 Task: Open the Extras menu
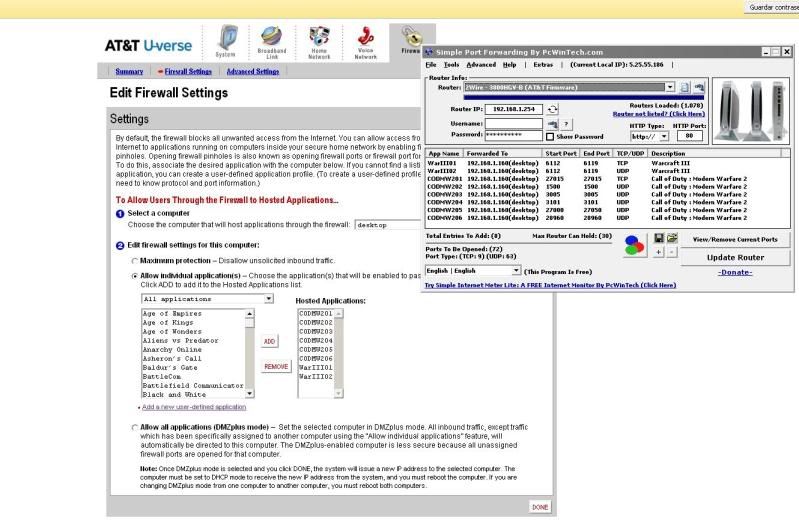pos(543,65)
